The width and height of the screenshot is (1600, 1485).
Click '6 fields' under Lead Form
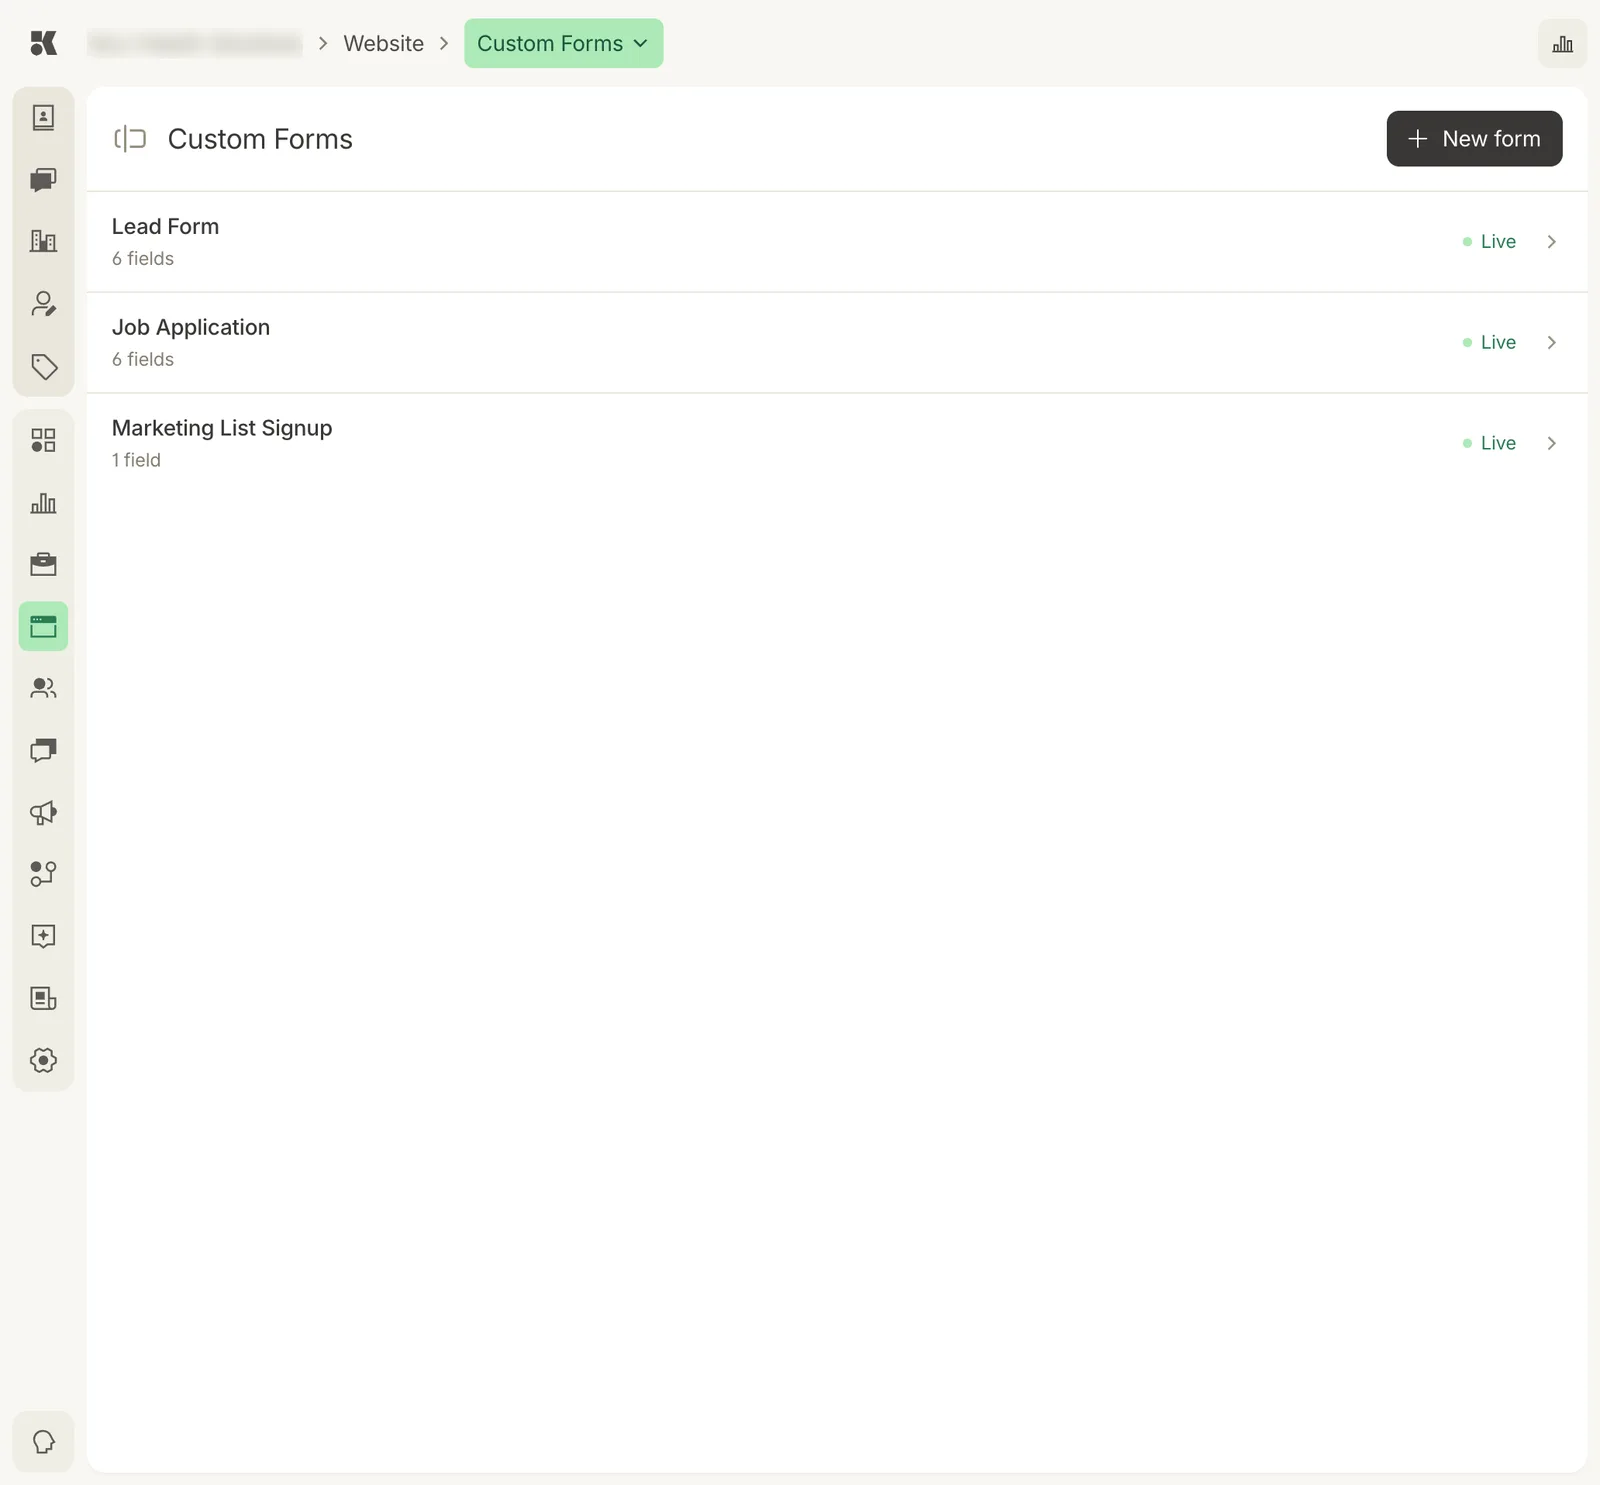(143, 259)
